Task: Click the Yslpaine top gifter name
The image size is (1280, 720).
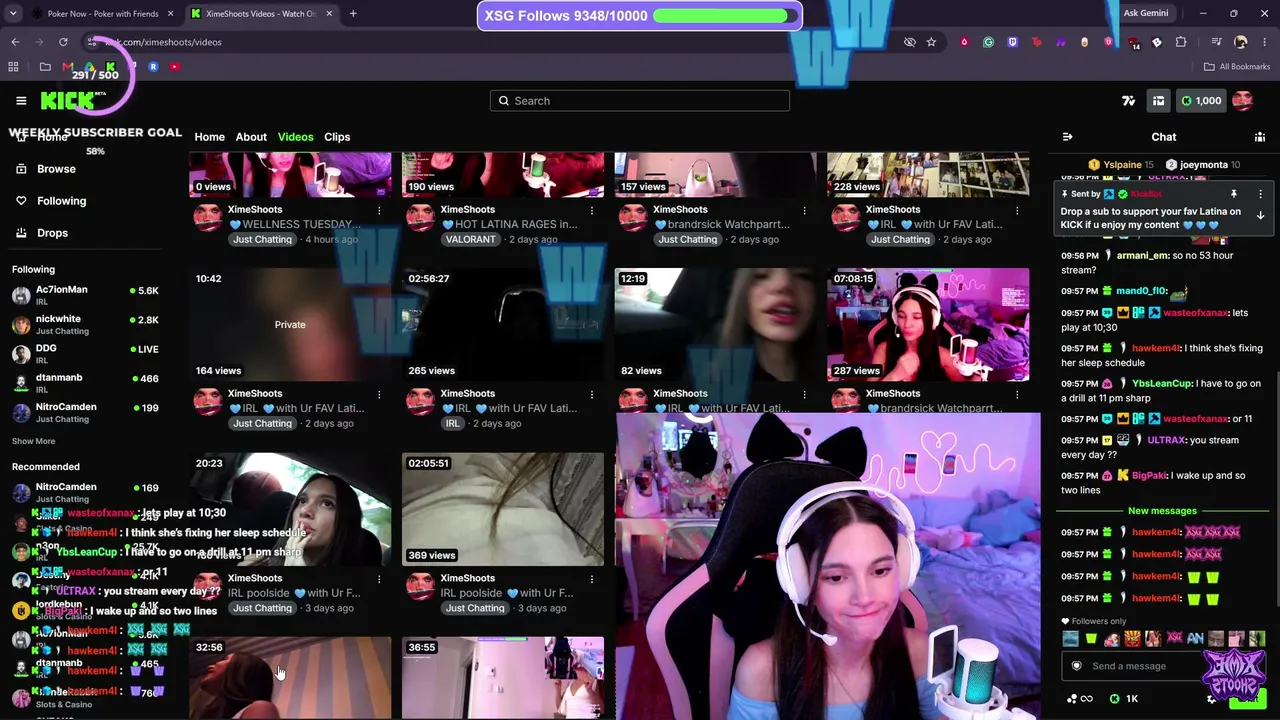Action: (1122, 165)
